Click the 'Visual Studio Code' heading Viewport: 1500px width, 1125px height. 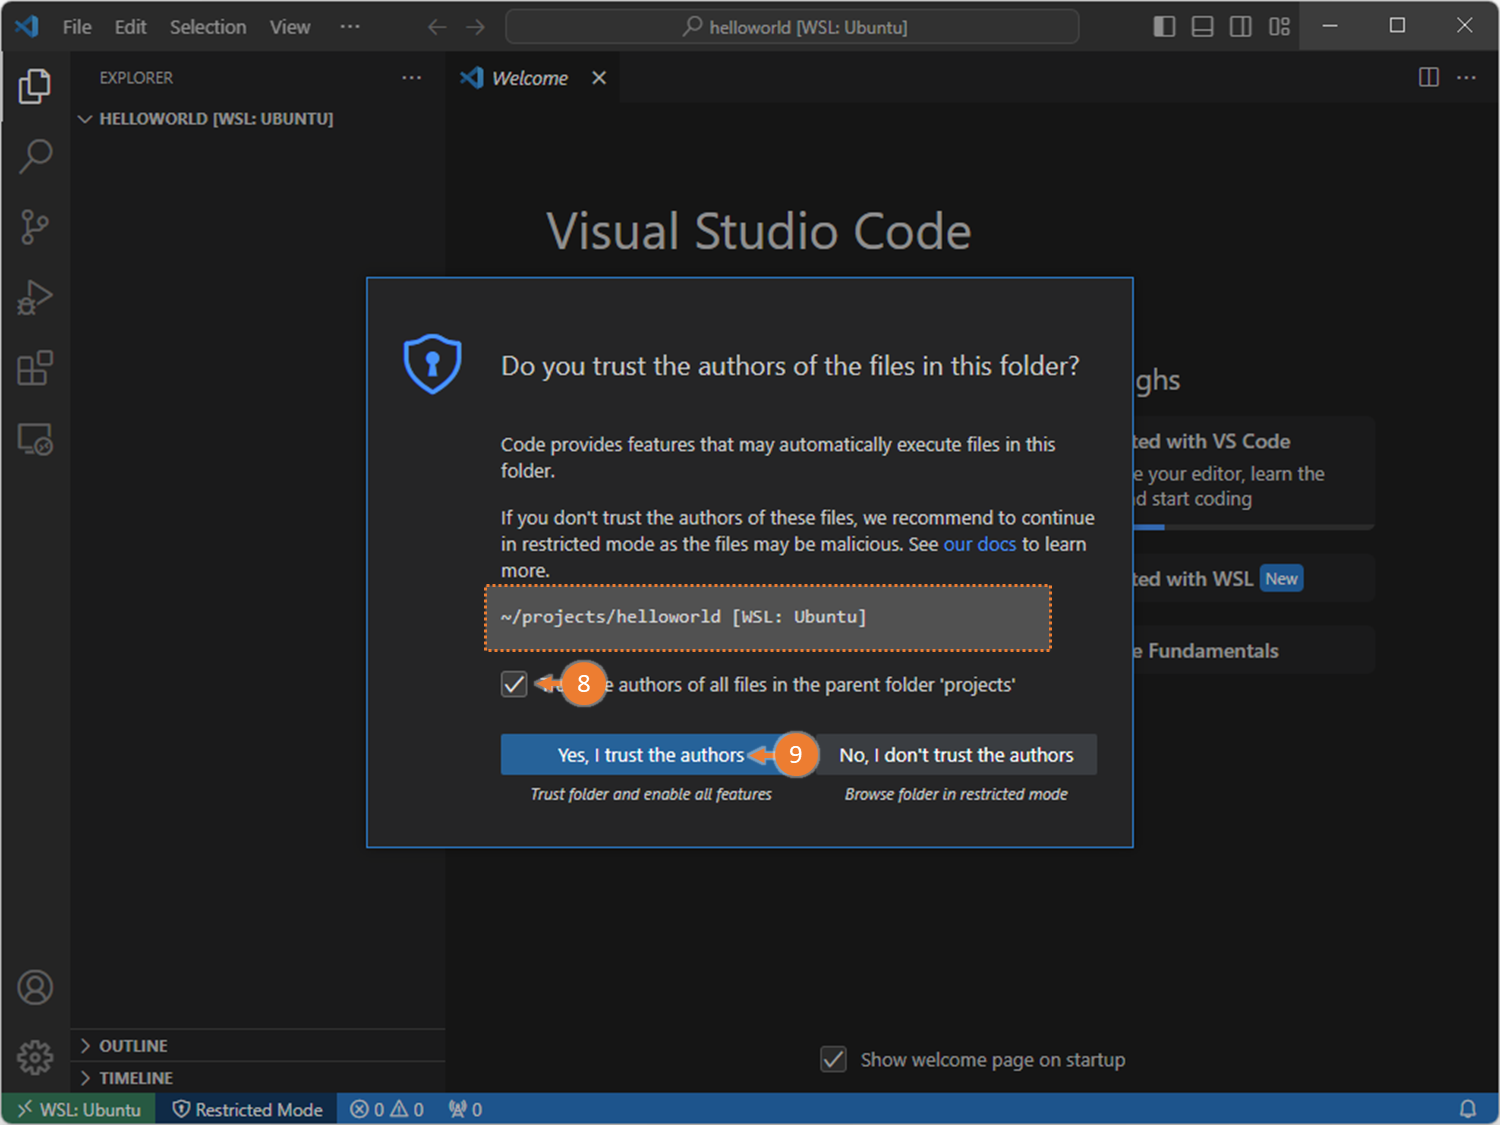pyautogui.click(x=759, y=231)
